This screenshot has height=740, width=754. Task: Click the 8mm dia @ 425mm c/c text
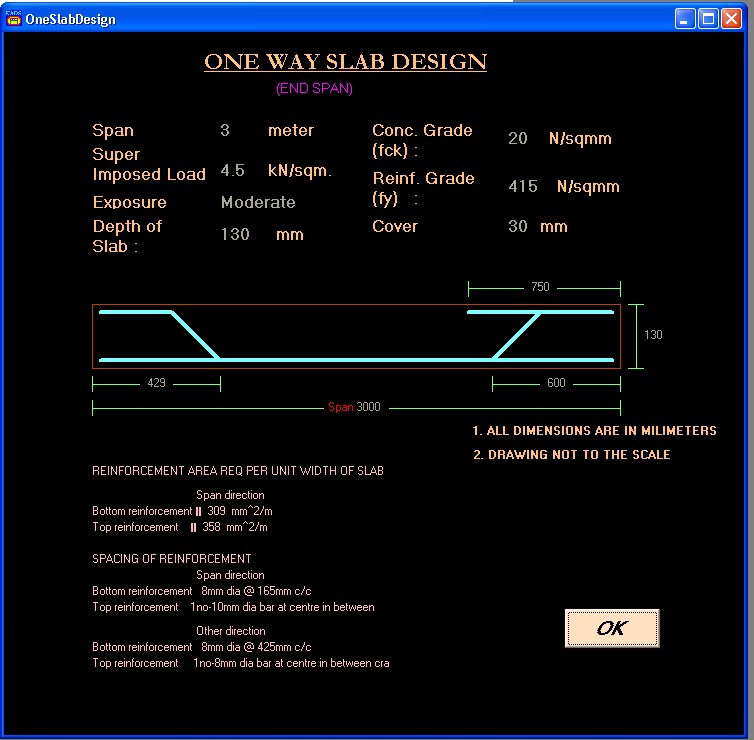(x=256, y=647)
